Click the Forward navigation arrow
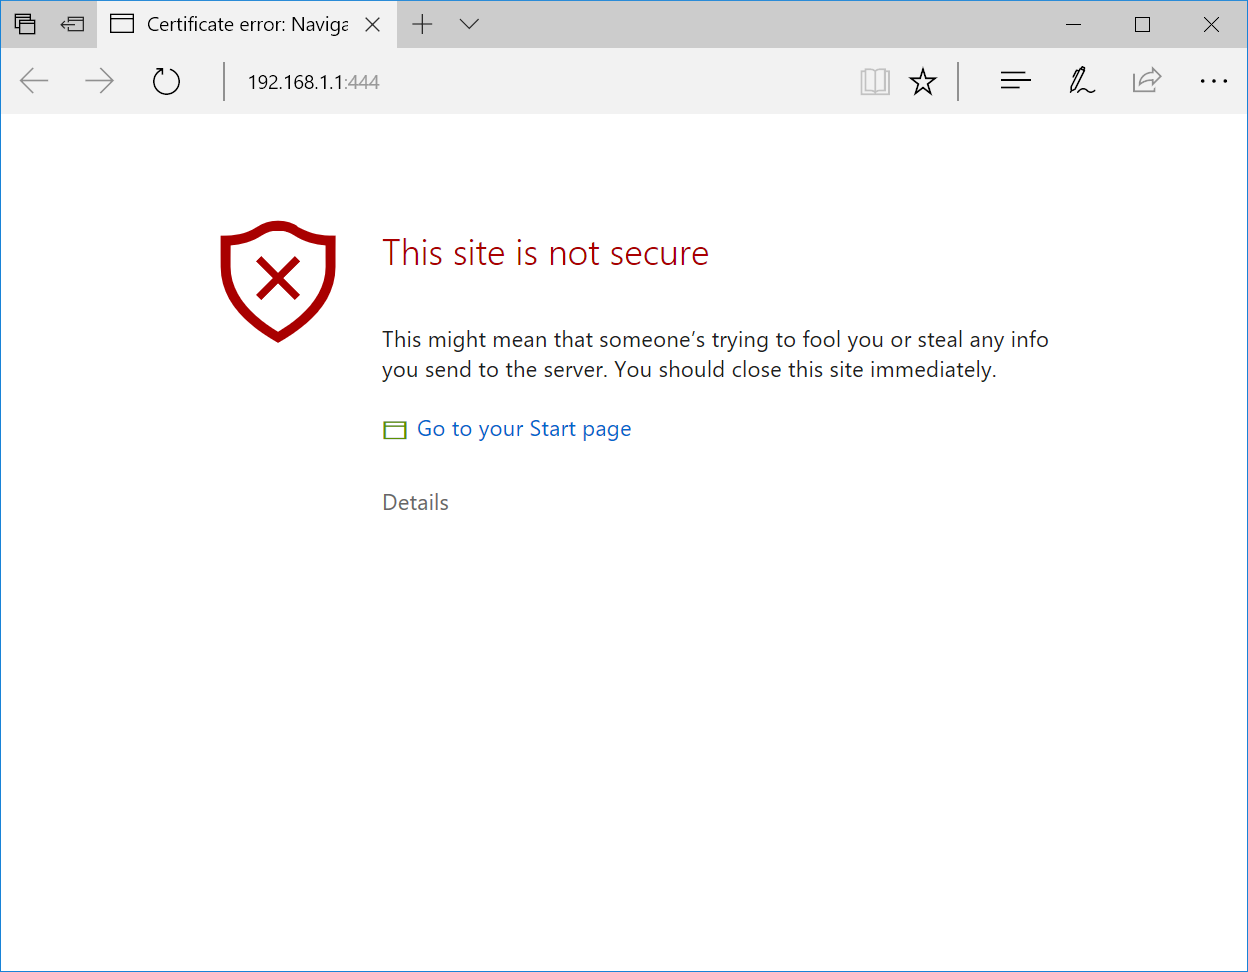Screen dimensions: 1248x972 point(99,81)
